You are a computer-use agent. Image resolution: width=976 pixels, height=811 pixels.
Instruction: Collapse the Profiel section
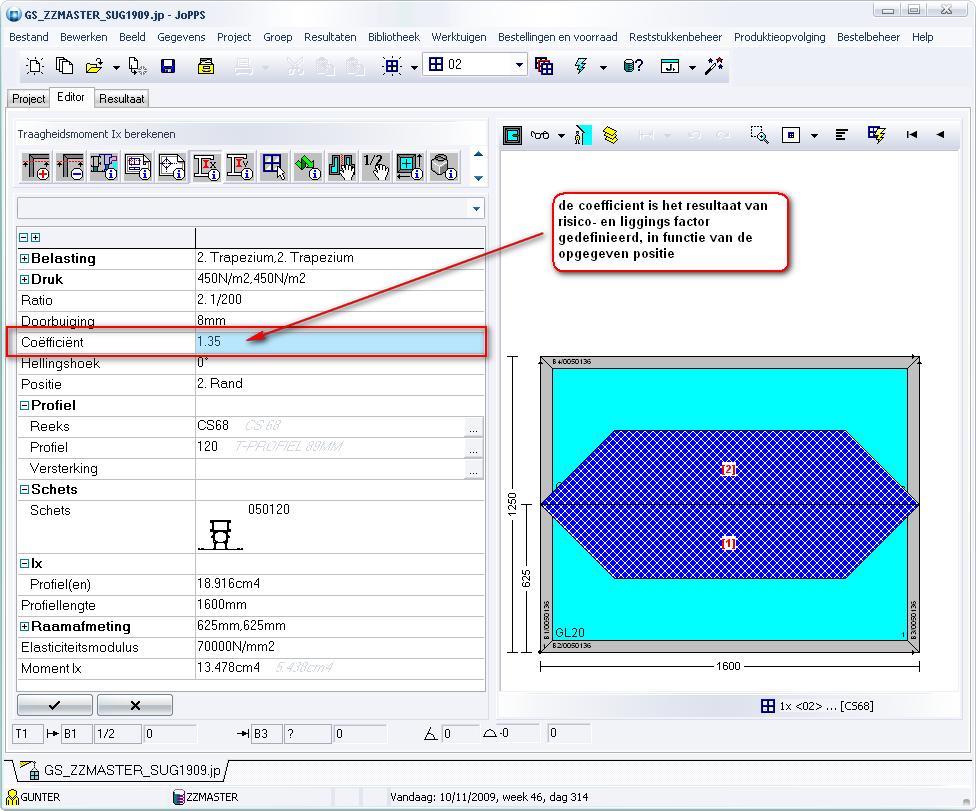24,405
